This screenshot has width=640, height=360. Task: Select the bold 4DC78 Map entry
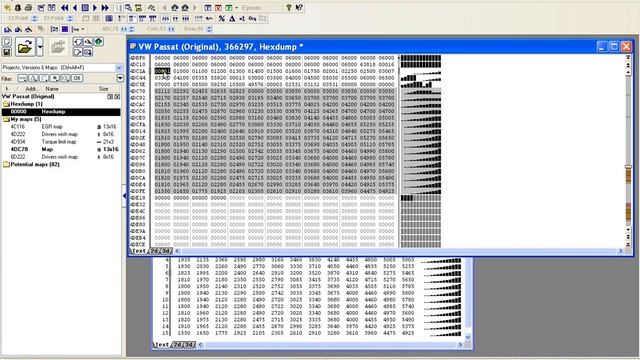[61, 149]
